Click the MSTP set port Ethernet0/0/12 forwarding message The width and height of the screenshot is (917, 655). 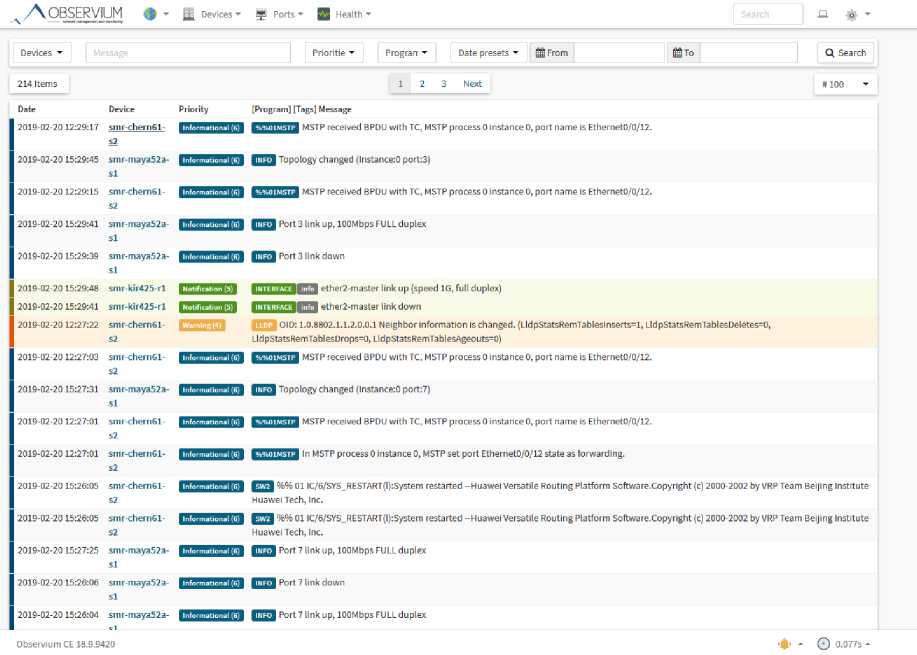[463, 454]
